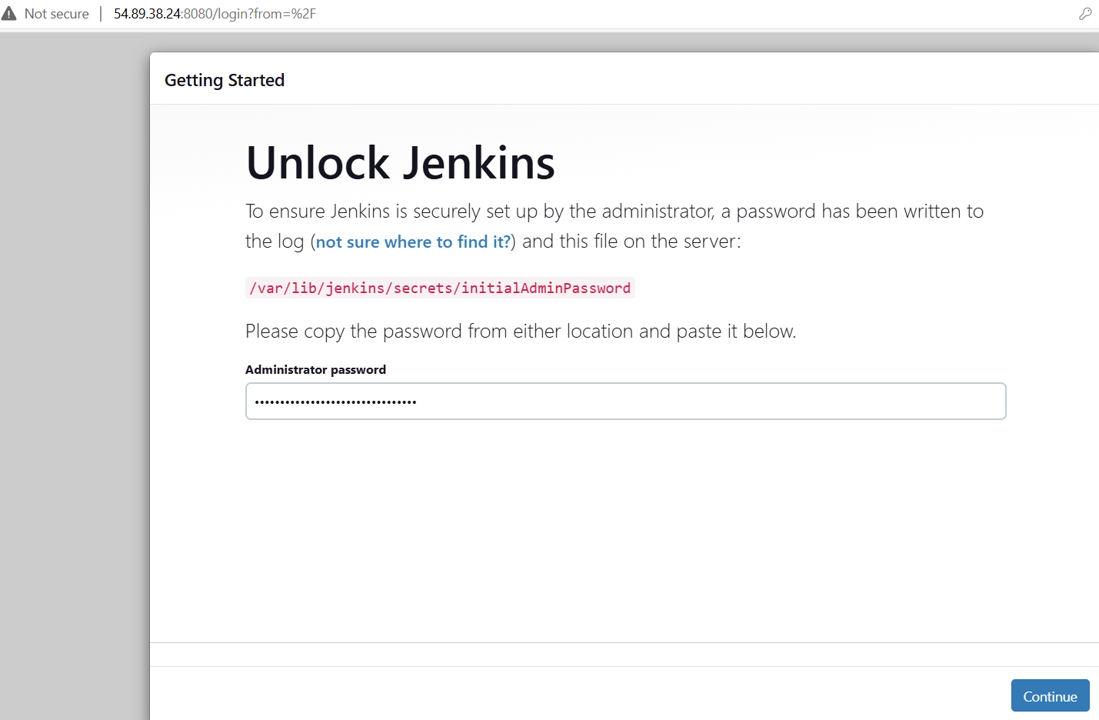This screenshot has width=1099, height=720.
Task: Click the initialAdminPassword file path text
Action: click(440, 288)
